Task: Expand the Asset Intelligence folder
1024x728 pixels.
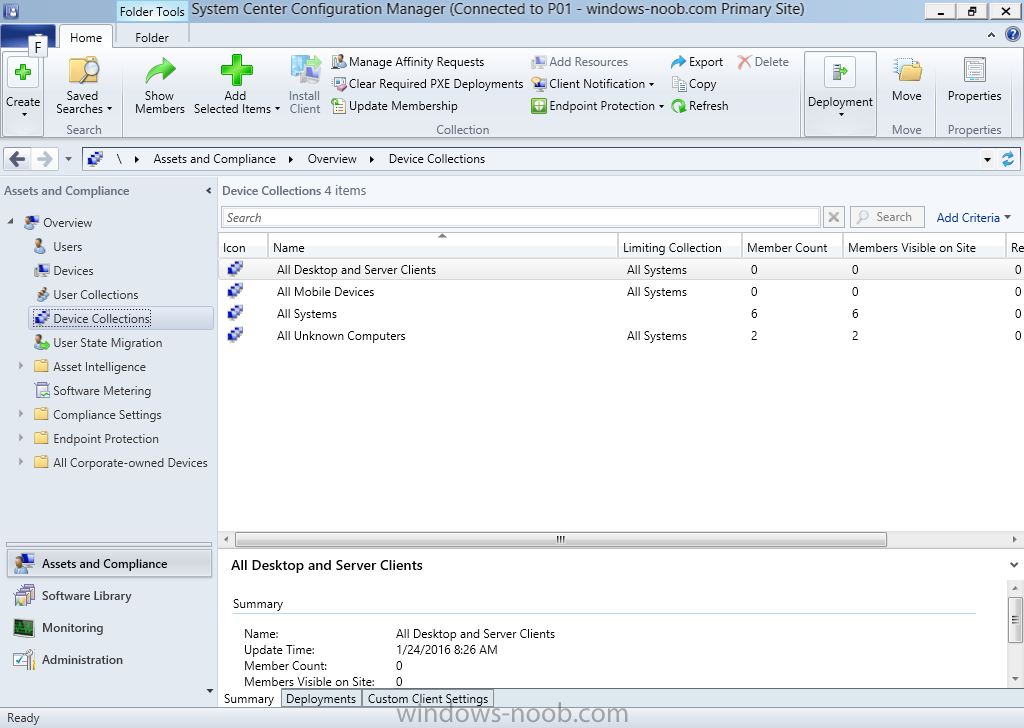Action: point(21,366)
